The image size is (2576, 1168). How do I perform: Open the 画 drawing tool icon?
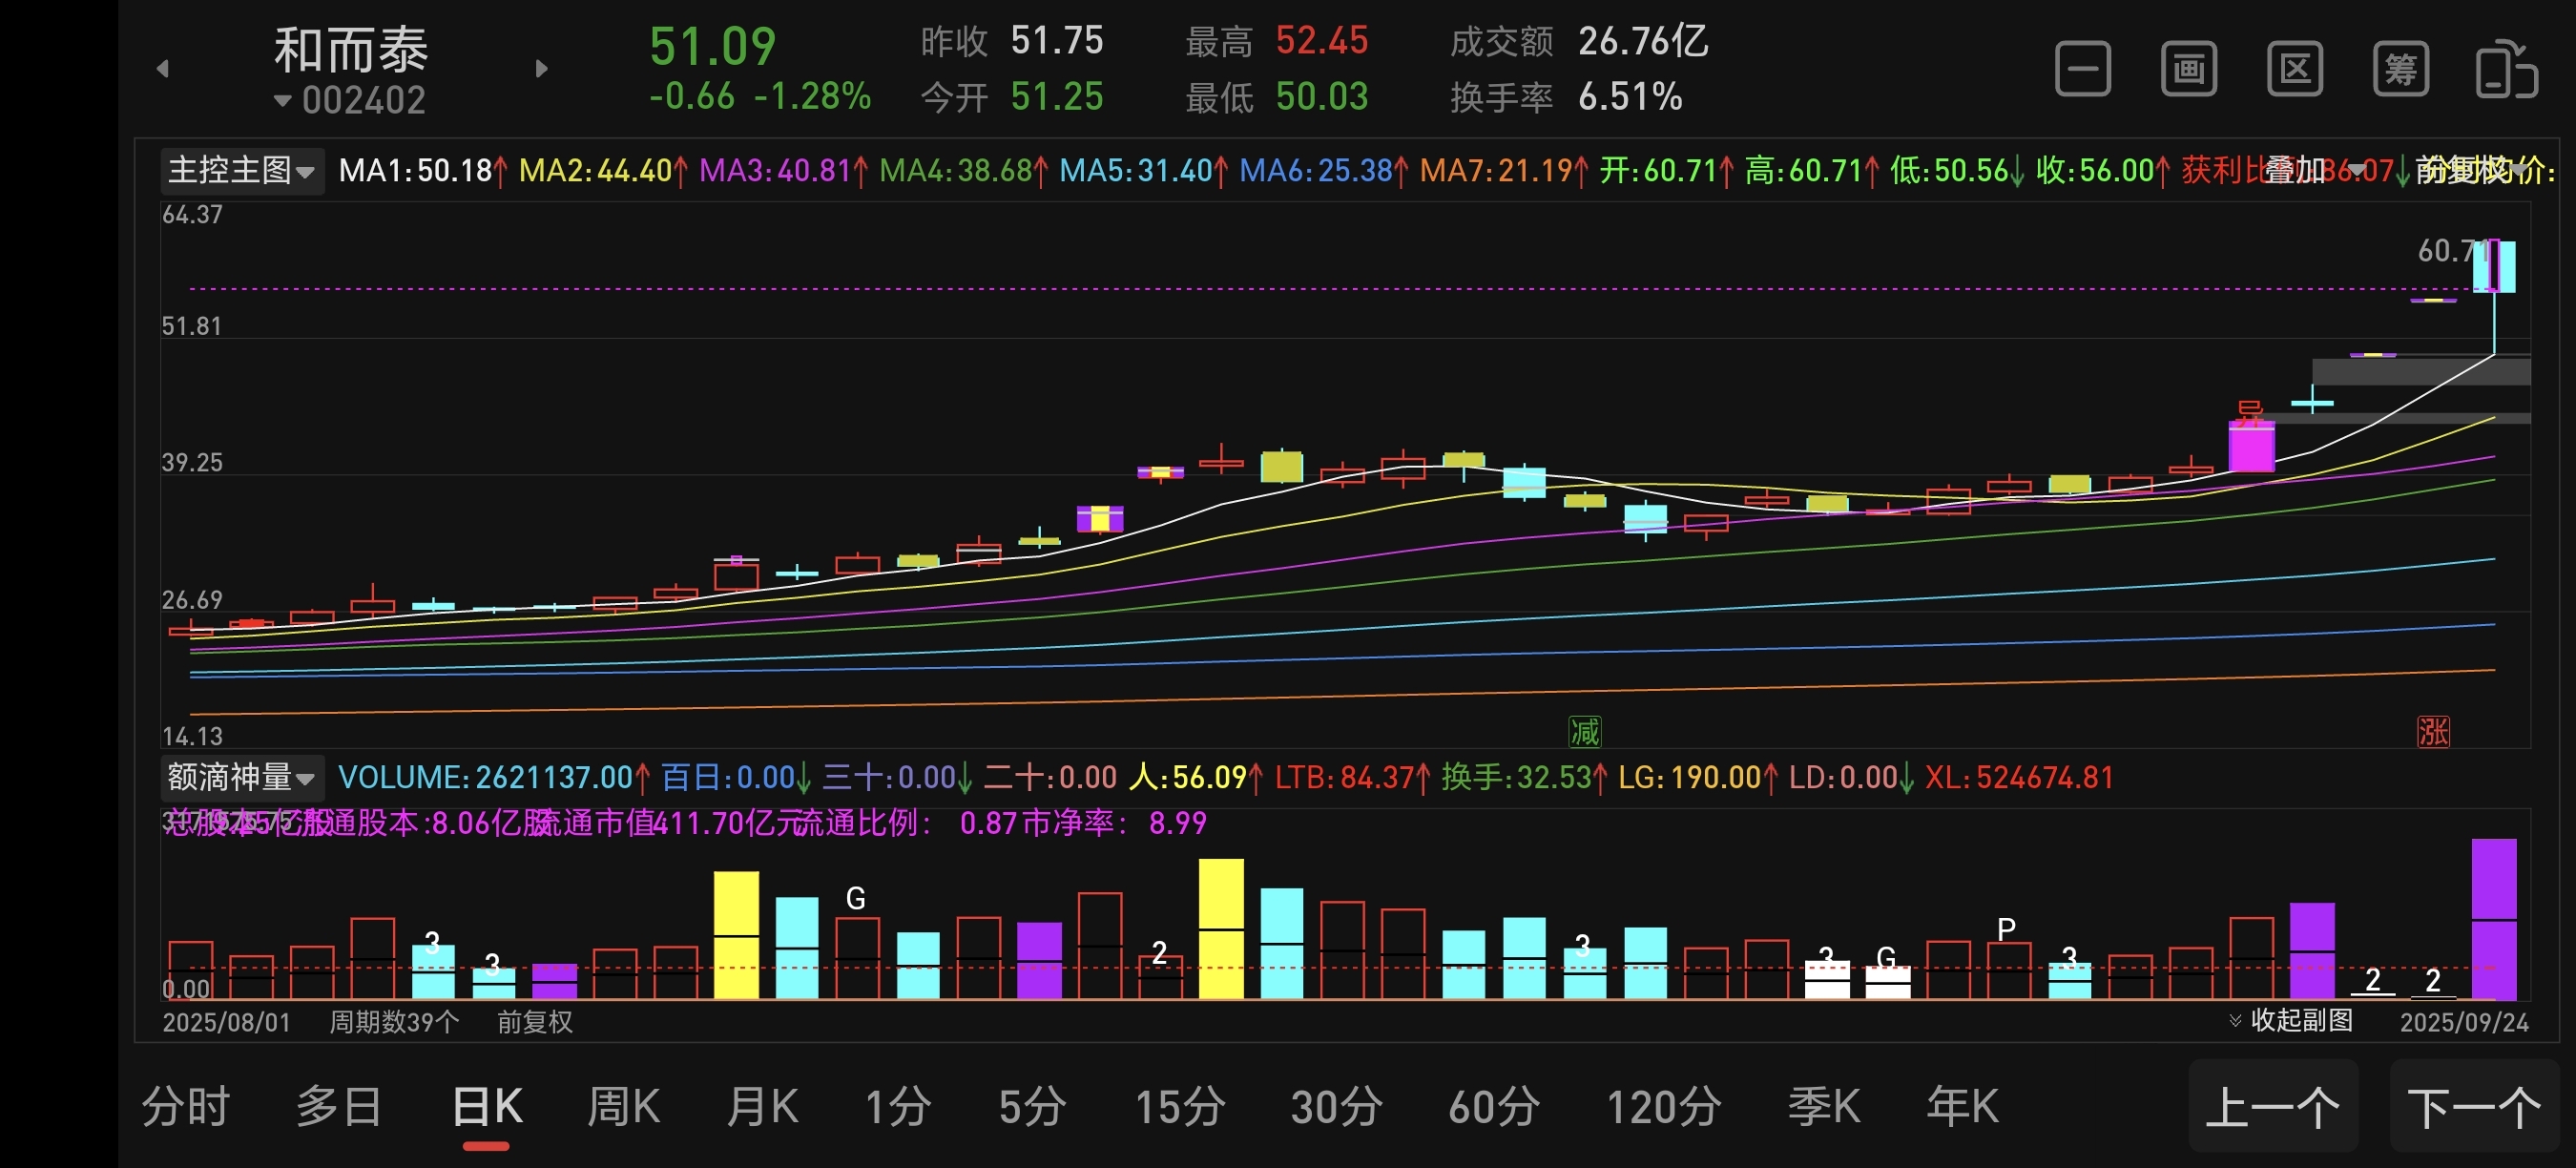pyautogui.click(x=2188, y=69)
